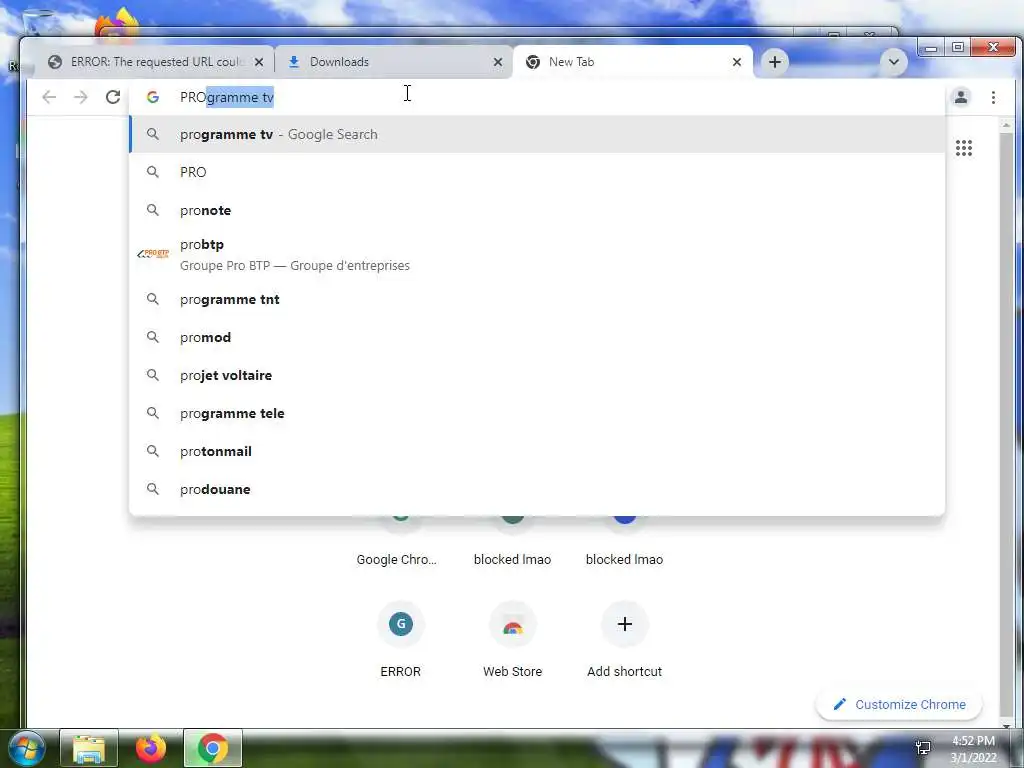Click Chrome taskbar icon

pos(212,748)
